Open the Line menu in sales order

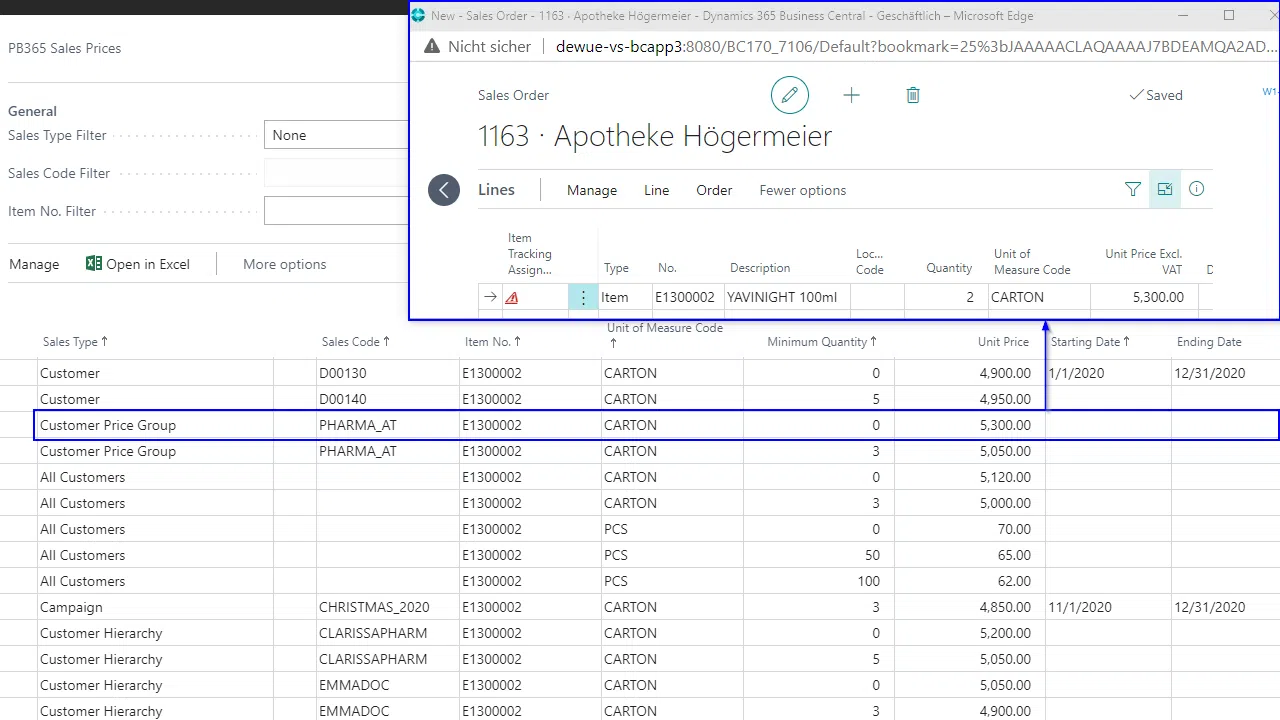click(x=657, y=190)
